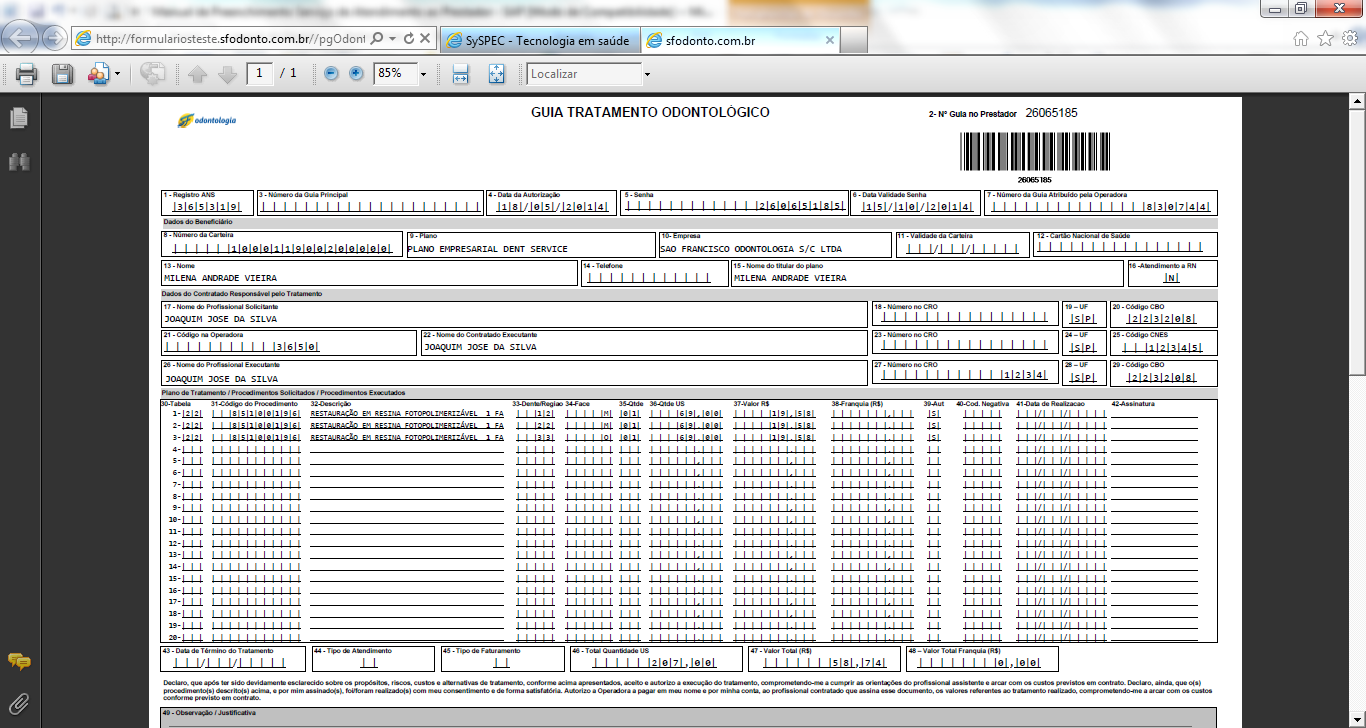Screen dimensions: 1366x728
Task: Open the address bar autocomplete dropdown
Action: pos(393,39)
